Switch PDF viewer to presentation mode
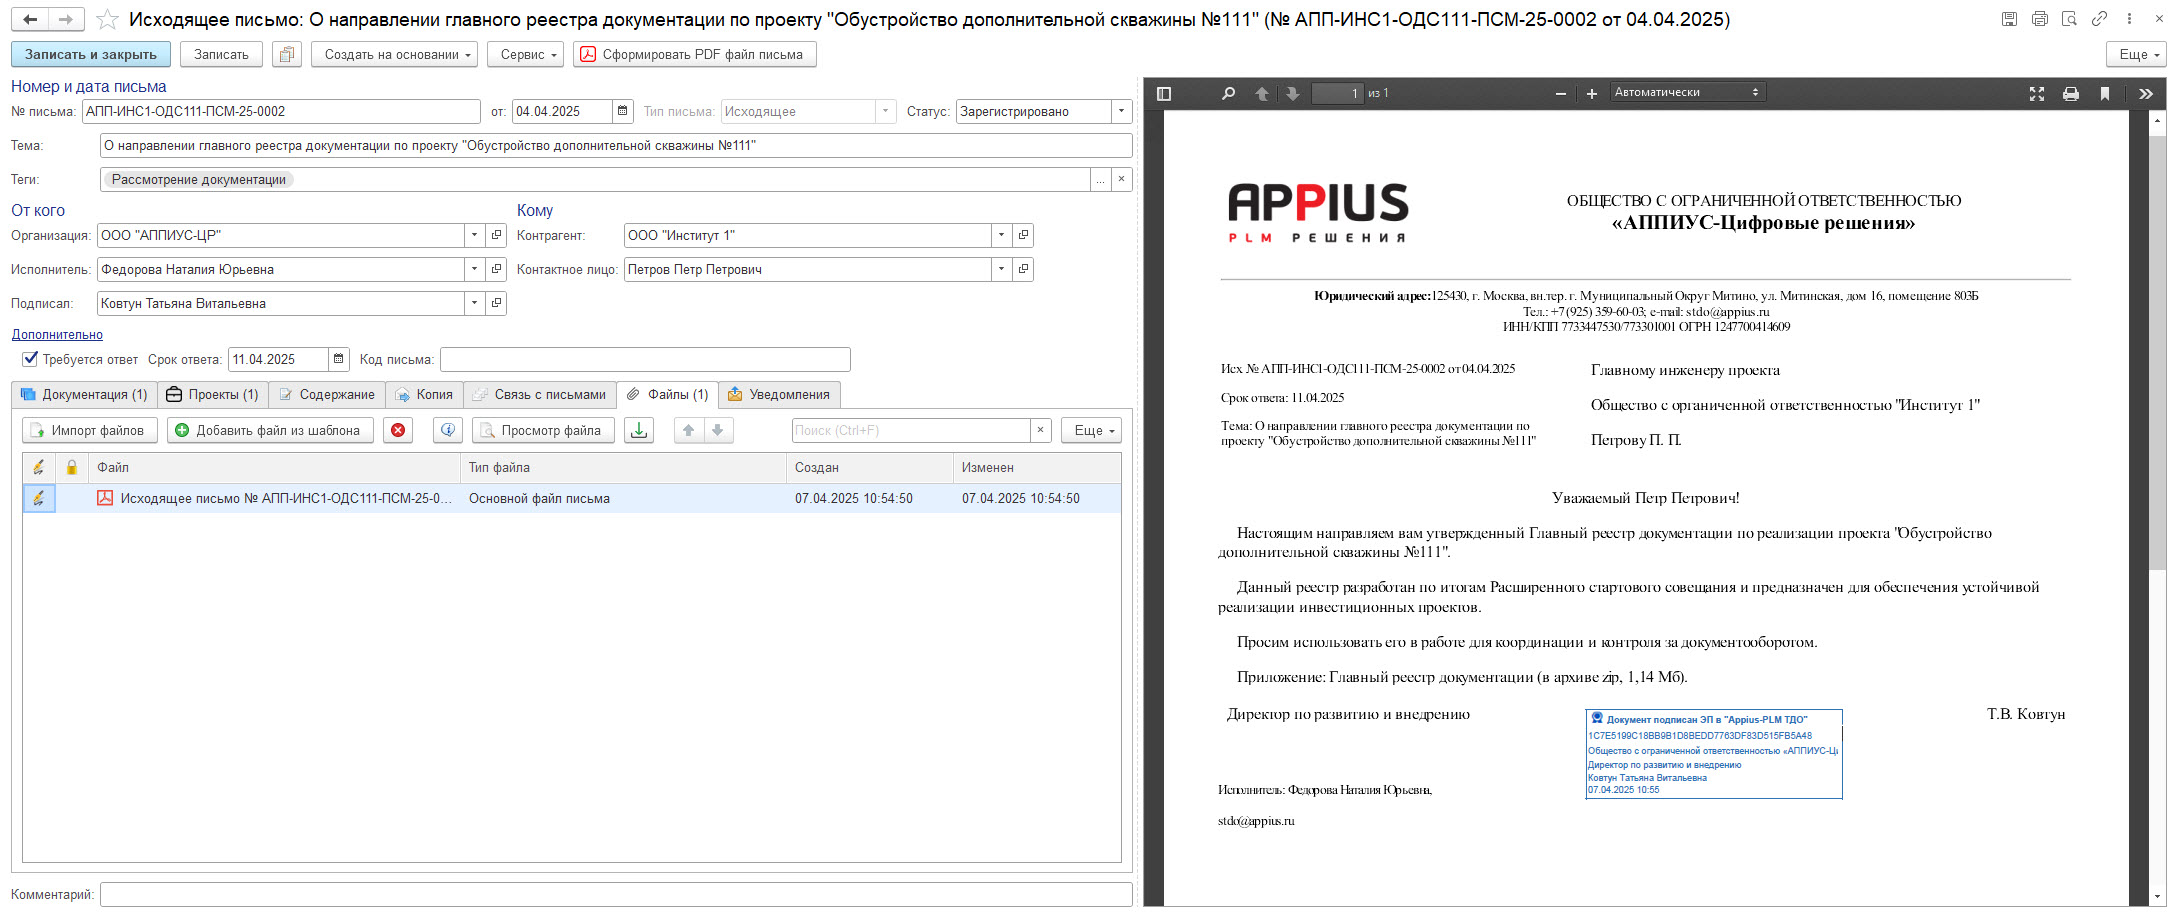This screenshot has height=916, width=2184. [x=2037, y=93]
